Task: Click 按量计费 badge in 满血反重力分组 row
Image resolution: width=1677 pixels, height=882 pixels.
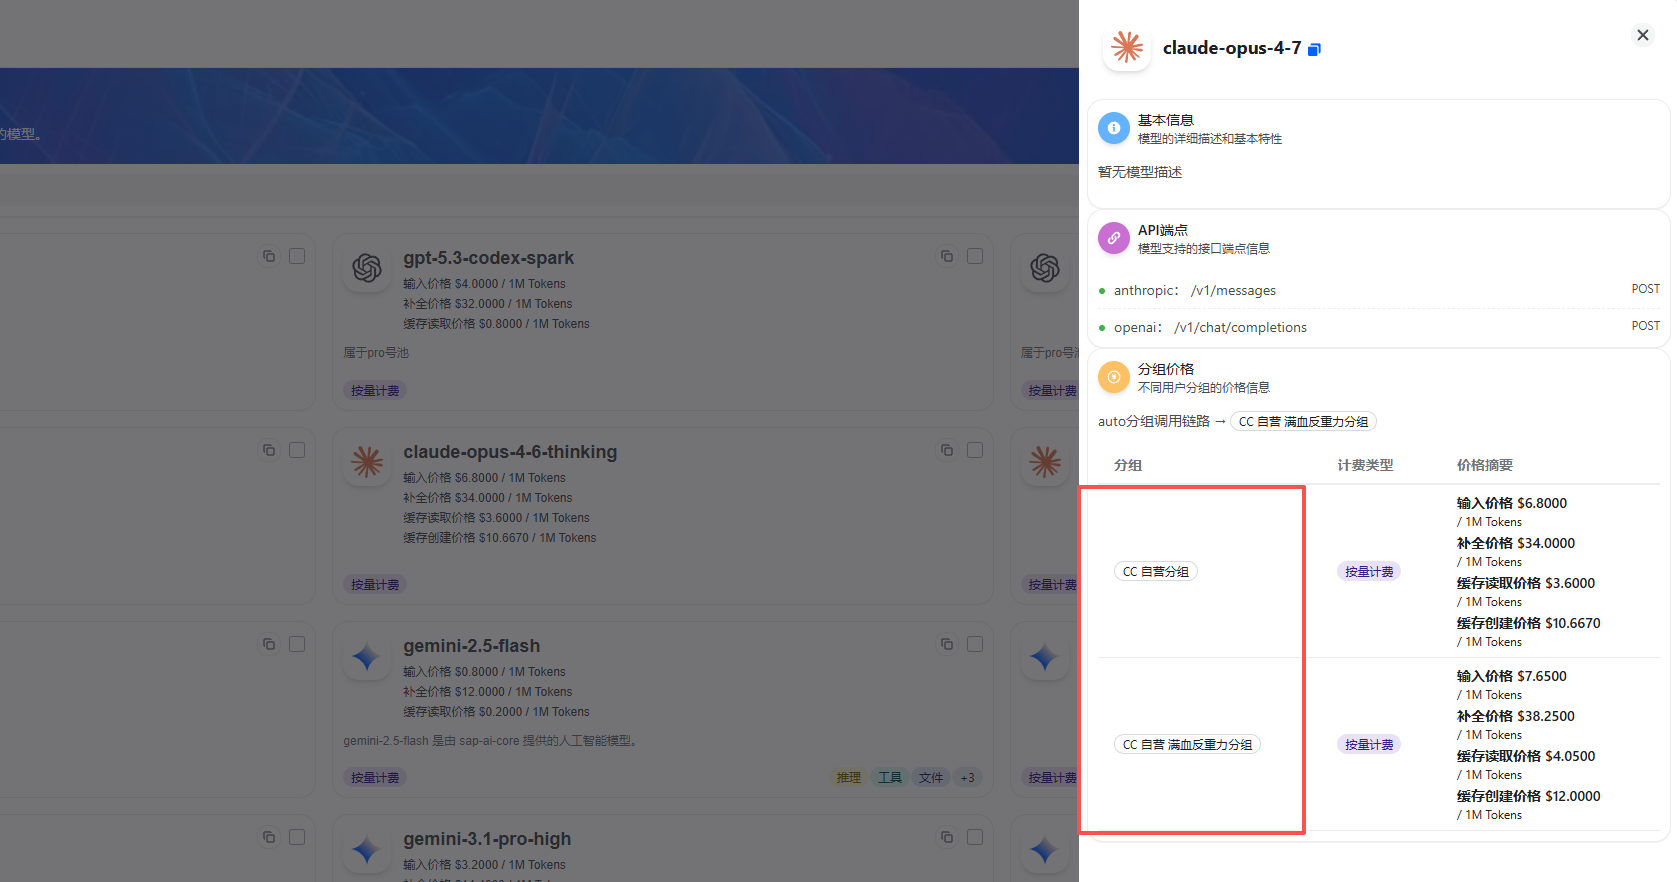Action: pyautogui.click(x=1369, y=745)
